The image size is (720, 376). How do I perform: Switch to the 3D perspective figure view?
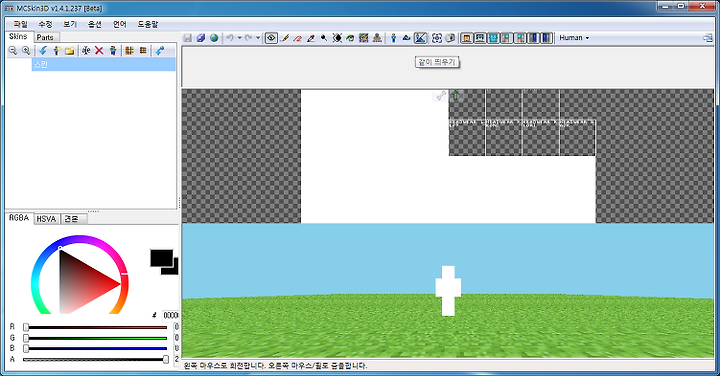point(394,38)
